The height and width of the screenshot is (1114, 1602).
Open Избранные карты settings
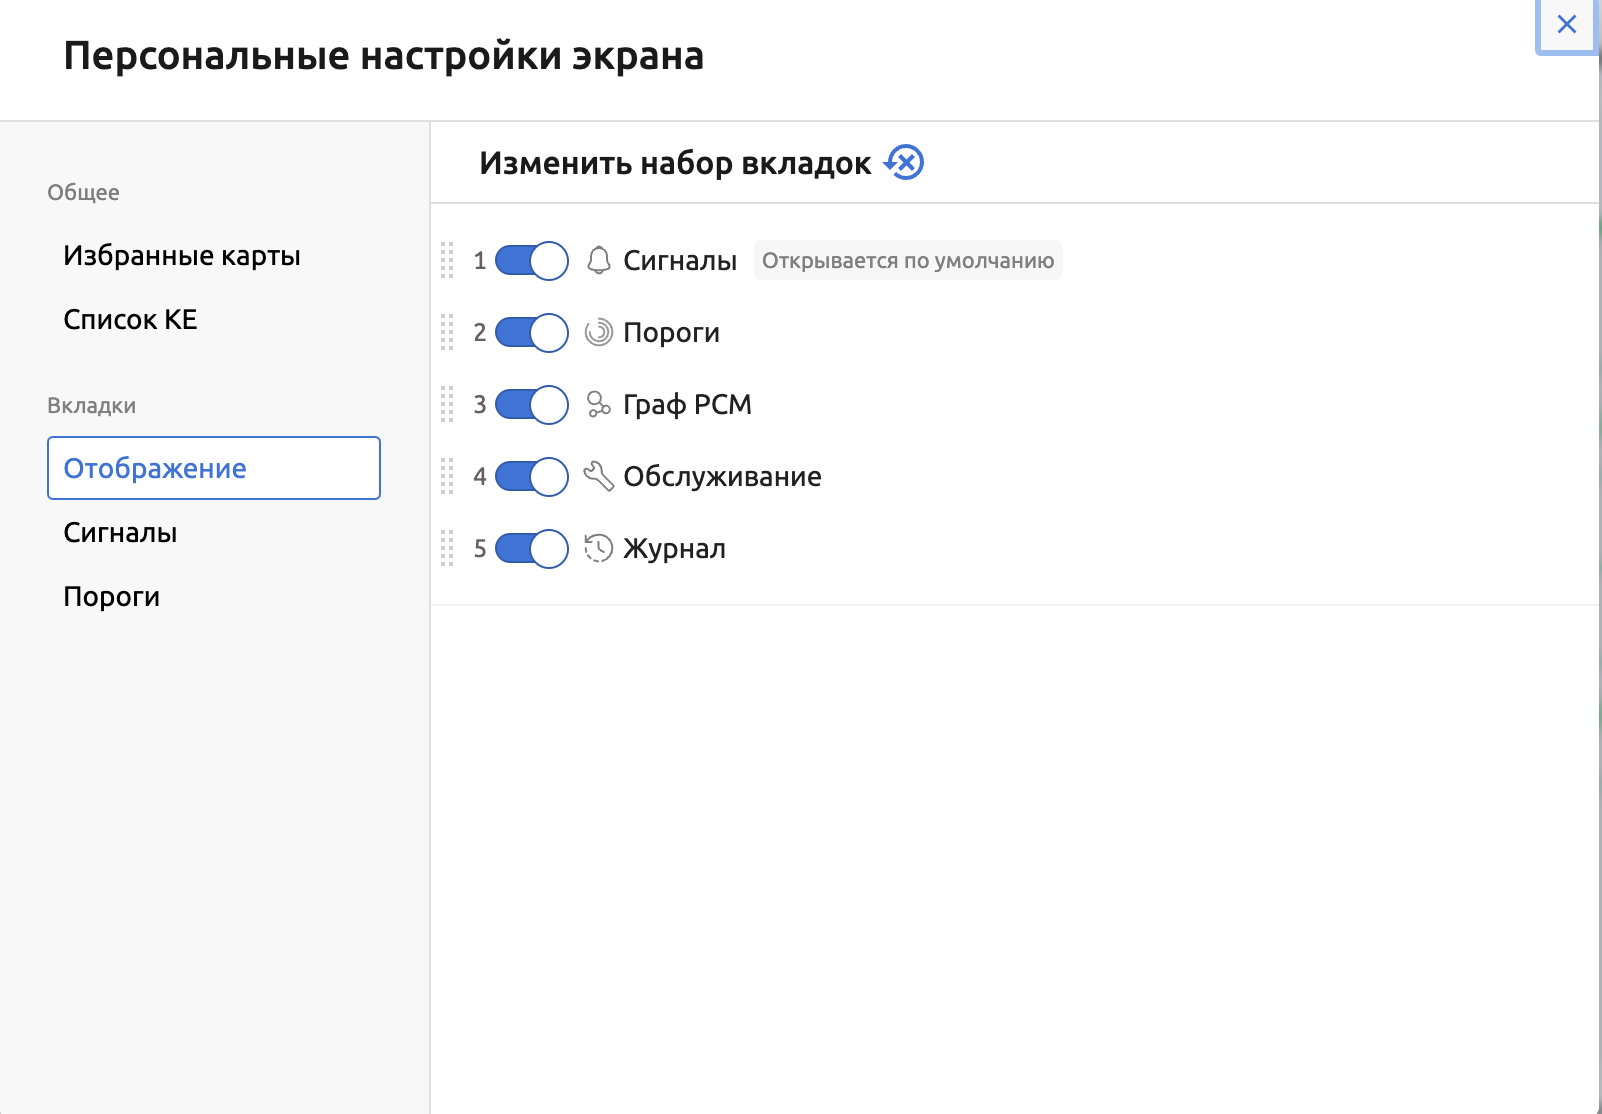(x=182, y=255)
